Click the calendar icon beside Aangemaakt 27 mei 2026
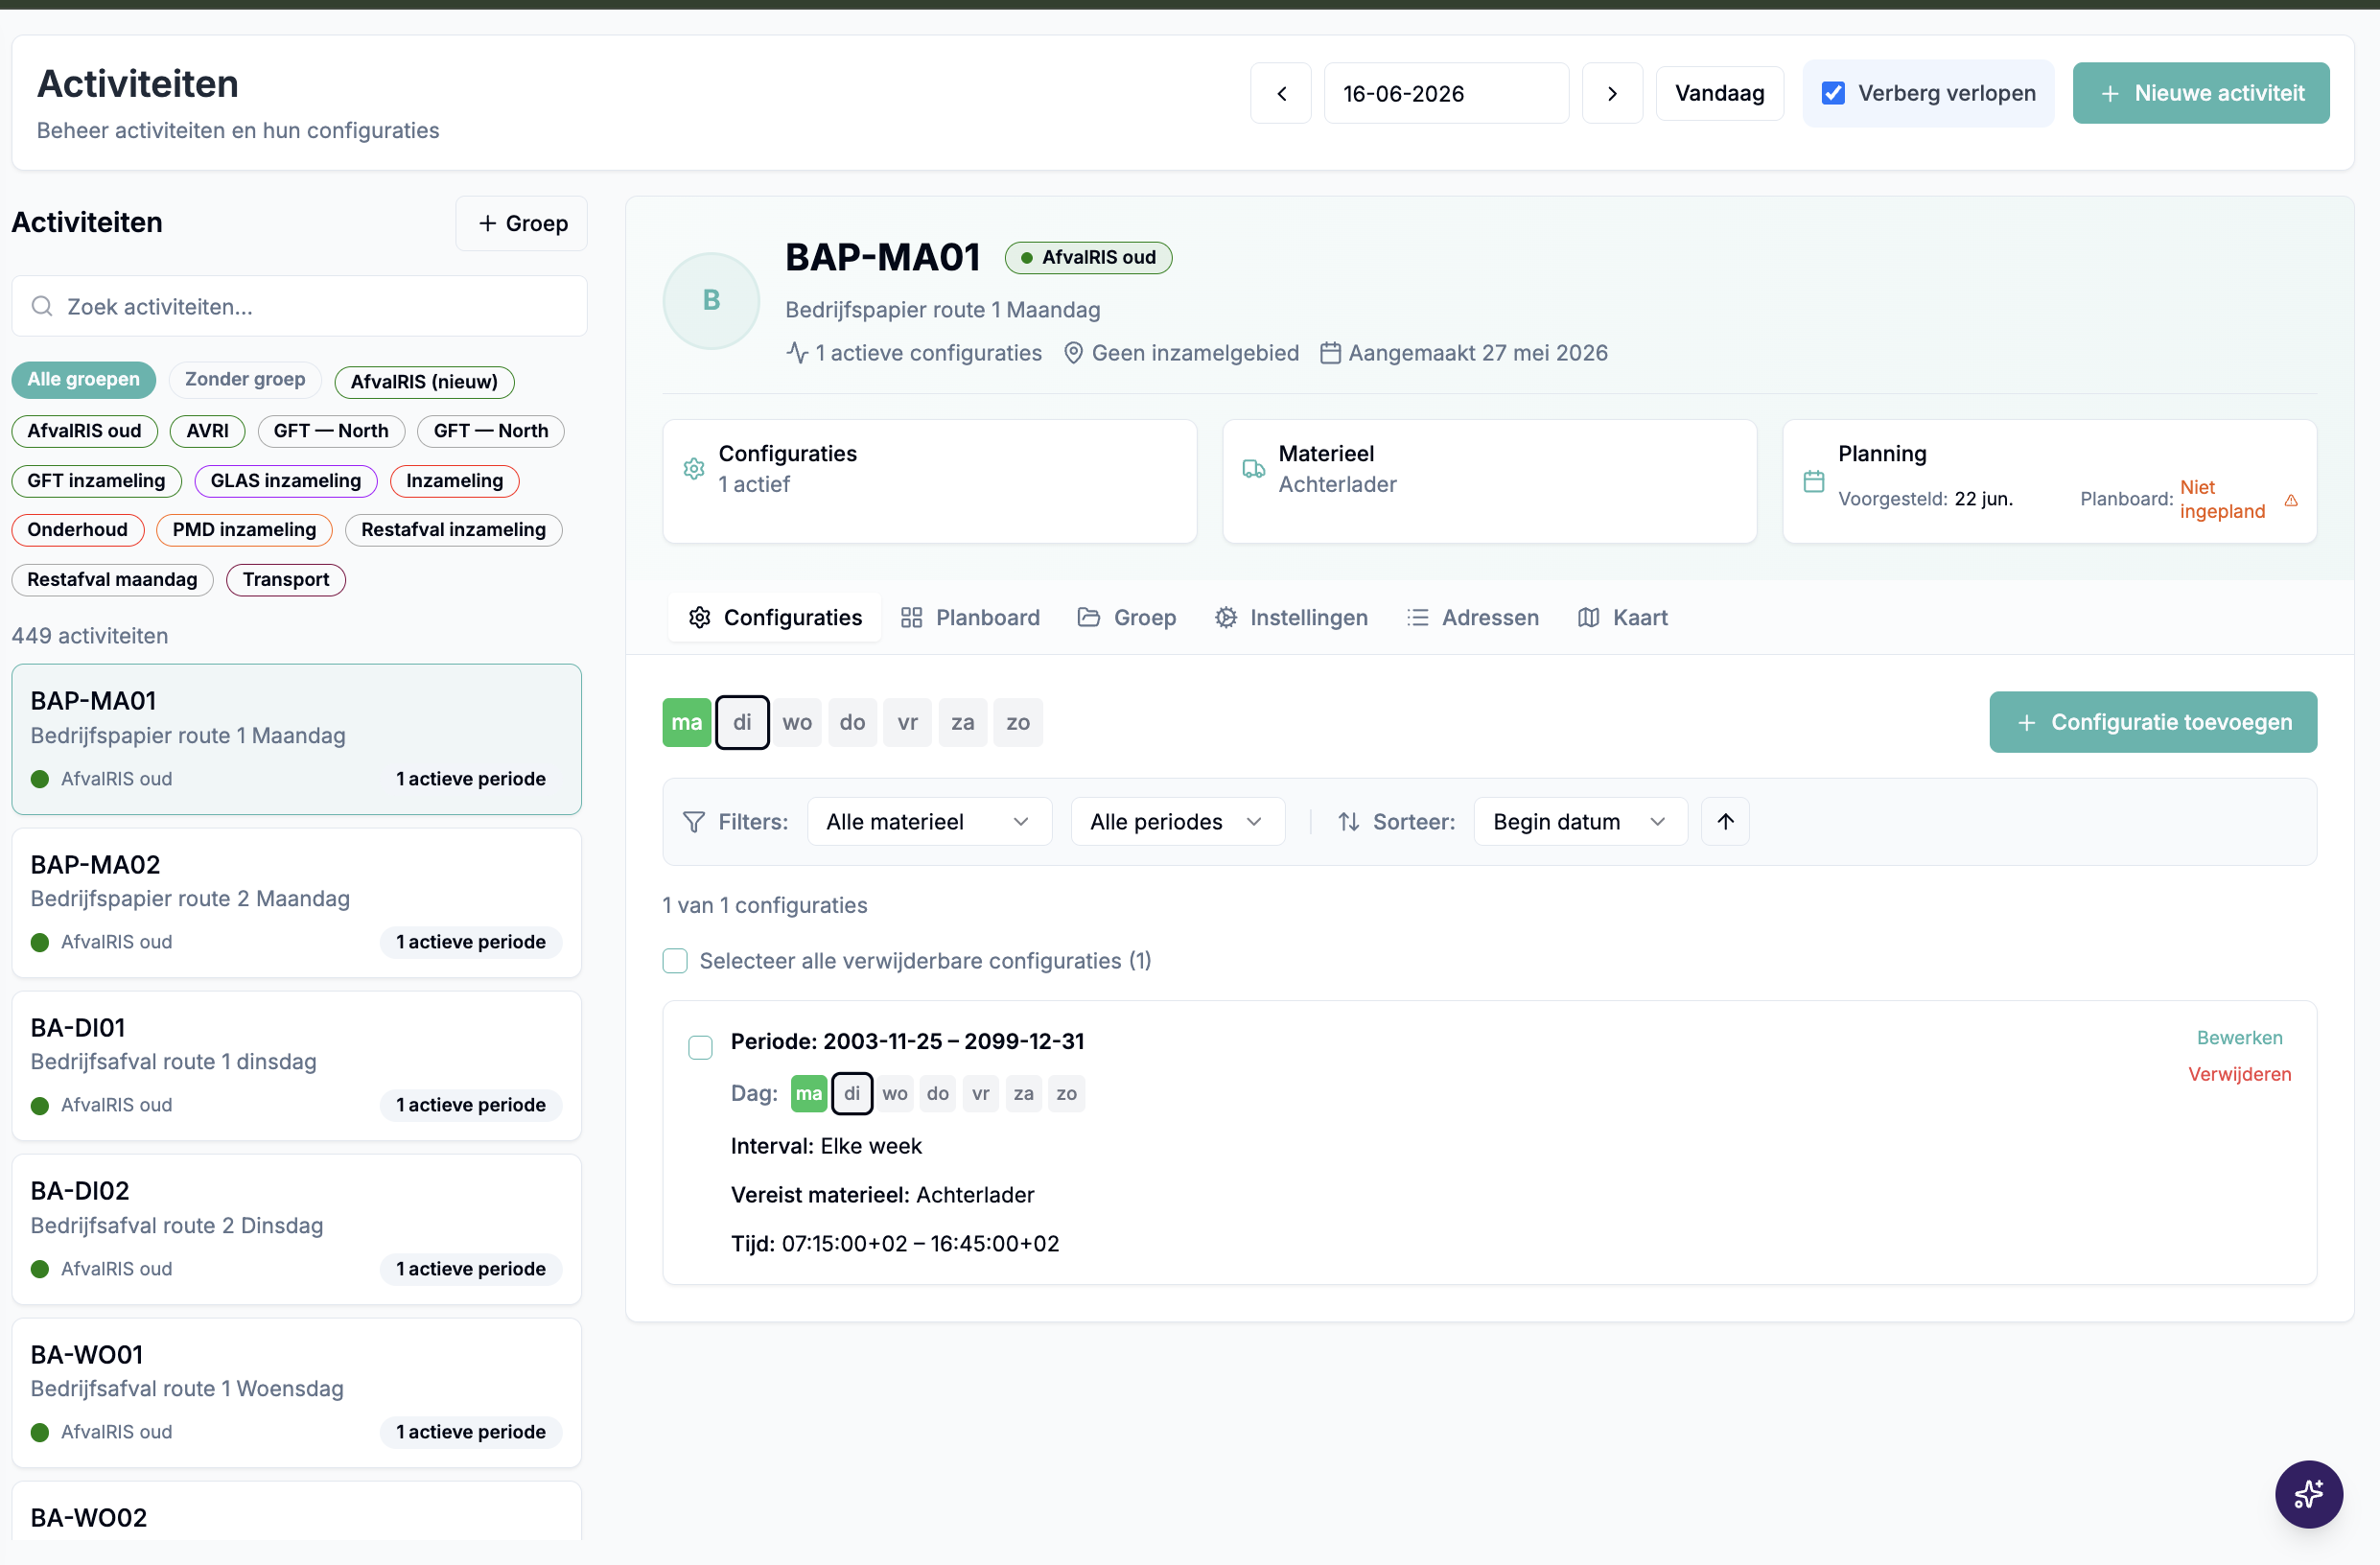 click(1330, 353)
